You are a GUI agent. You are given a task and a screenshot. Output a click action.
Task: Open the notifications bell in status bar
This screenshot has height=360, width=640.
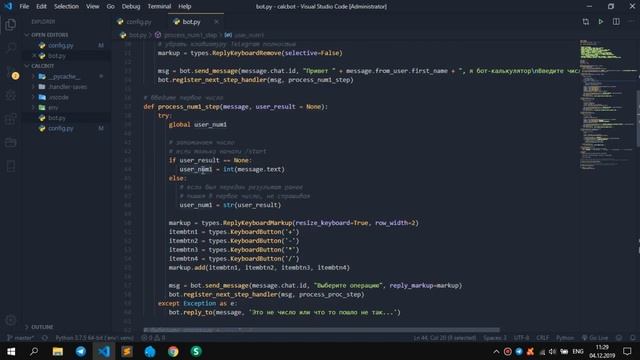(633, 338)
